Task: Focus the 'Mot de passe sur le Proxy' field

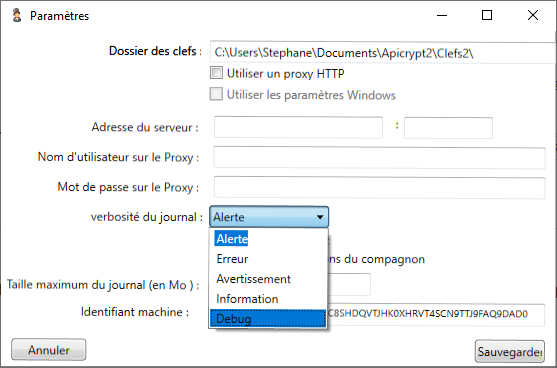Action: (379, 188)
